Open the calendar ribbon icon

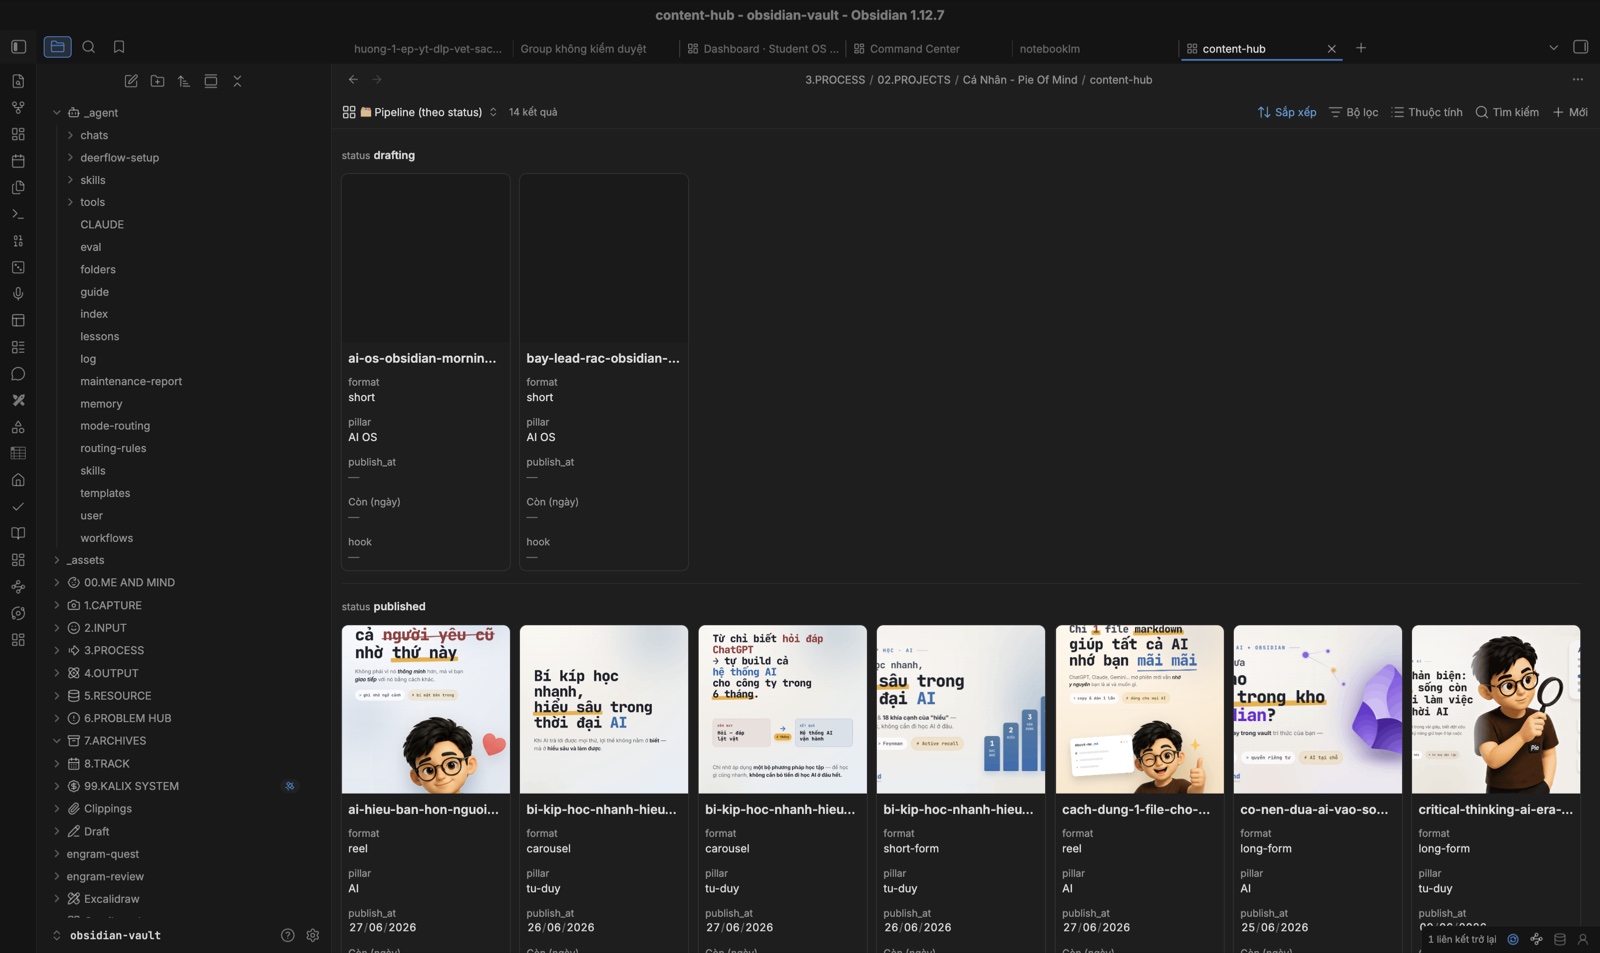pyautogui.click(x=18, y=161)
